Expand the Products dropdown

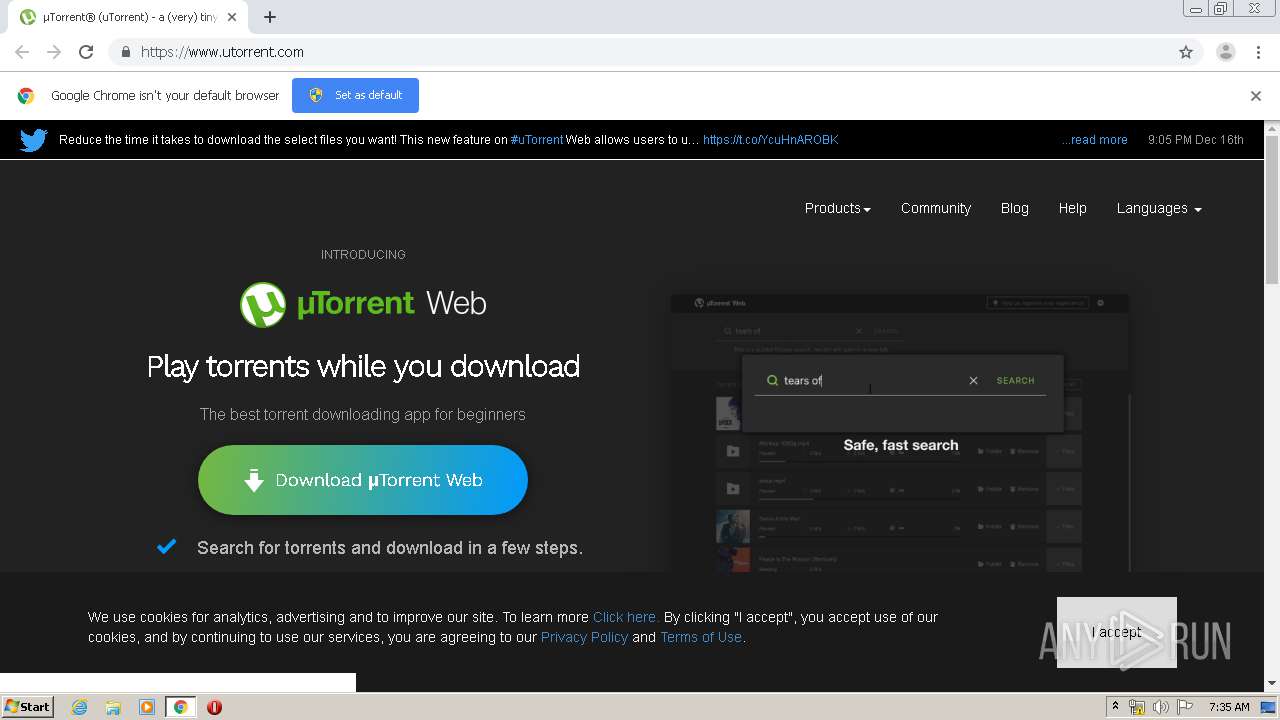(838, 208)
